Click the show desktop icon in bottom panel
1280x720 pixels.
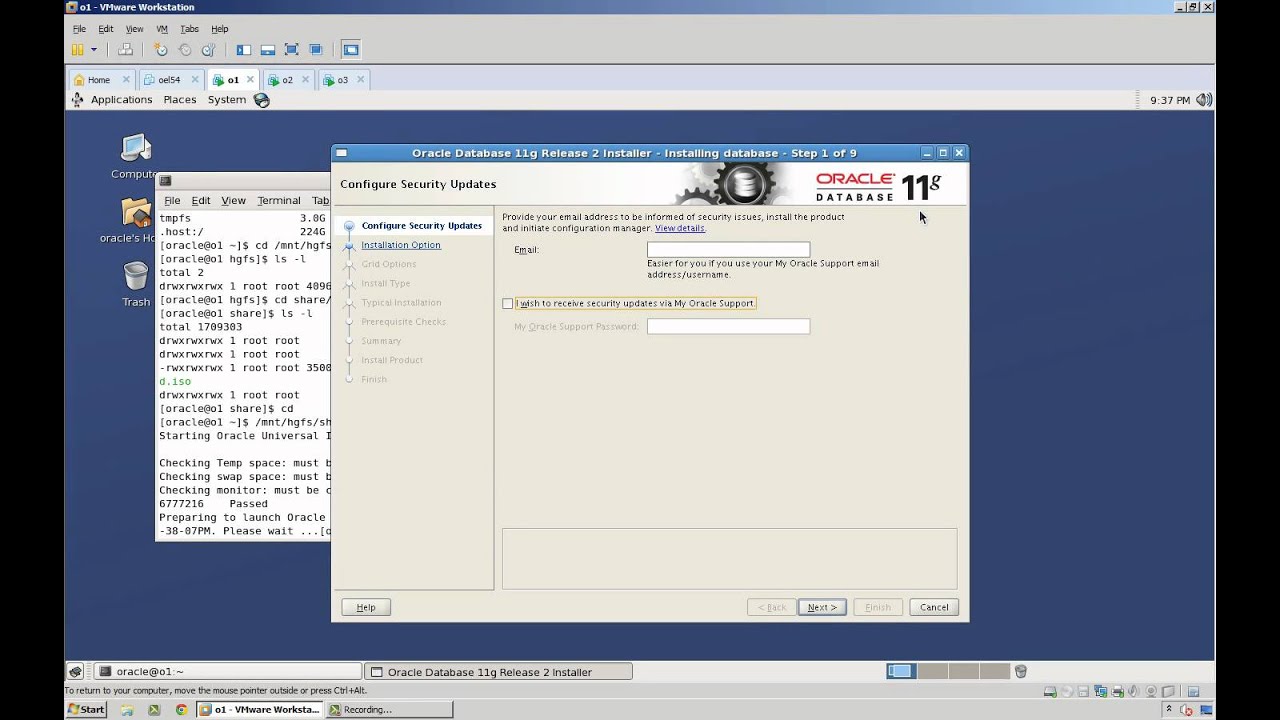click(x=75, y=672)
